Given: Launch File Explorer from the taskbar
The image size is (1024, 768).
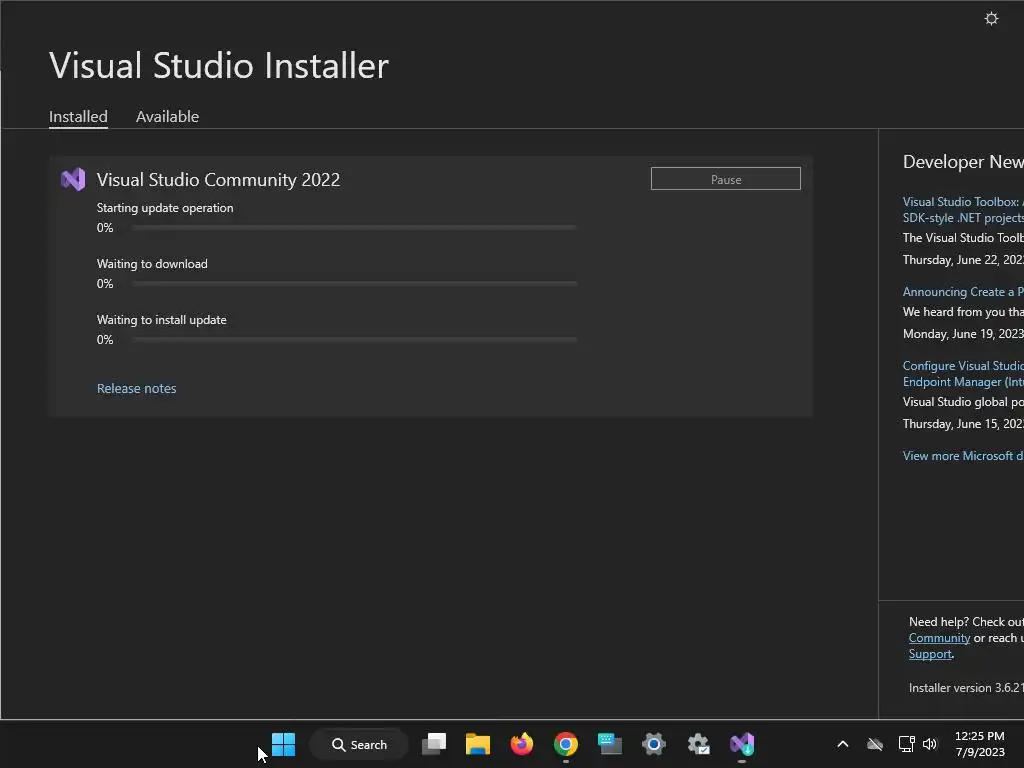Looking at the screenshot, I should [x=477, y=744].
